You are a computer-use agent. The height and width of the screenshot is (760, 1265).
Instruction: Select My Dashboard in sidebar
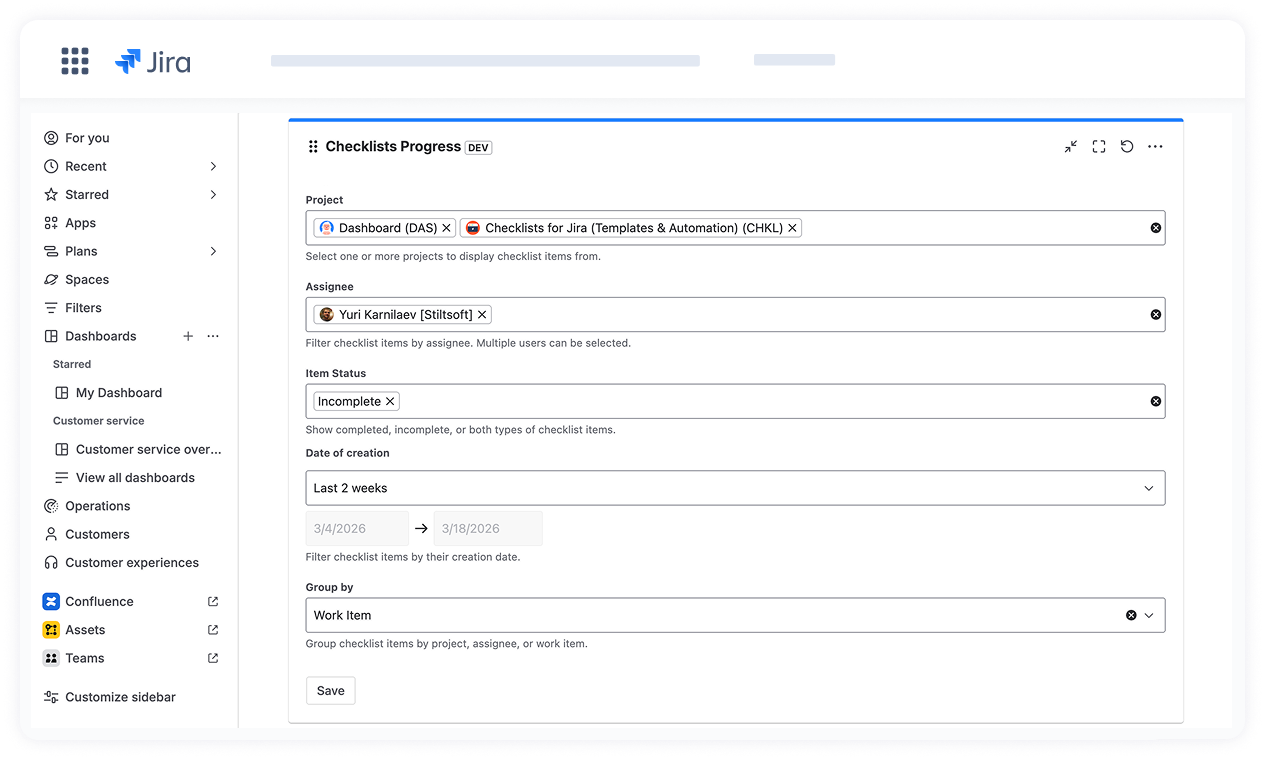[118, 393]
